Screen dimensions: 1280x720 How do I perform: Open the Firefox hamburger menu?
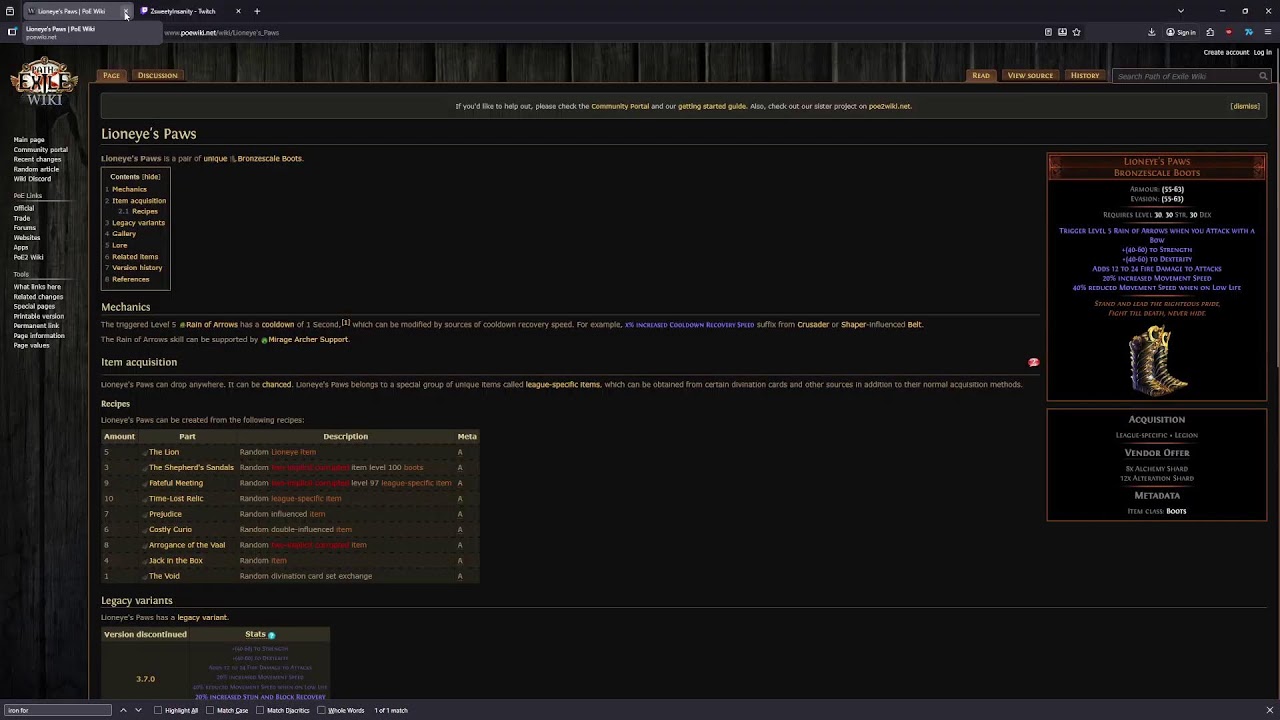pos(1268,32)
